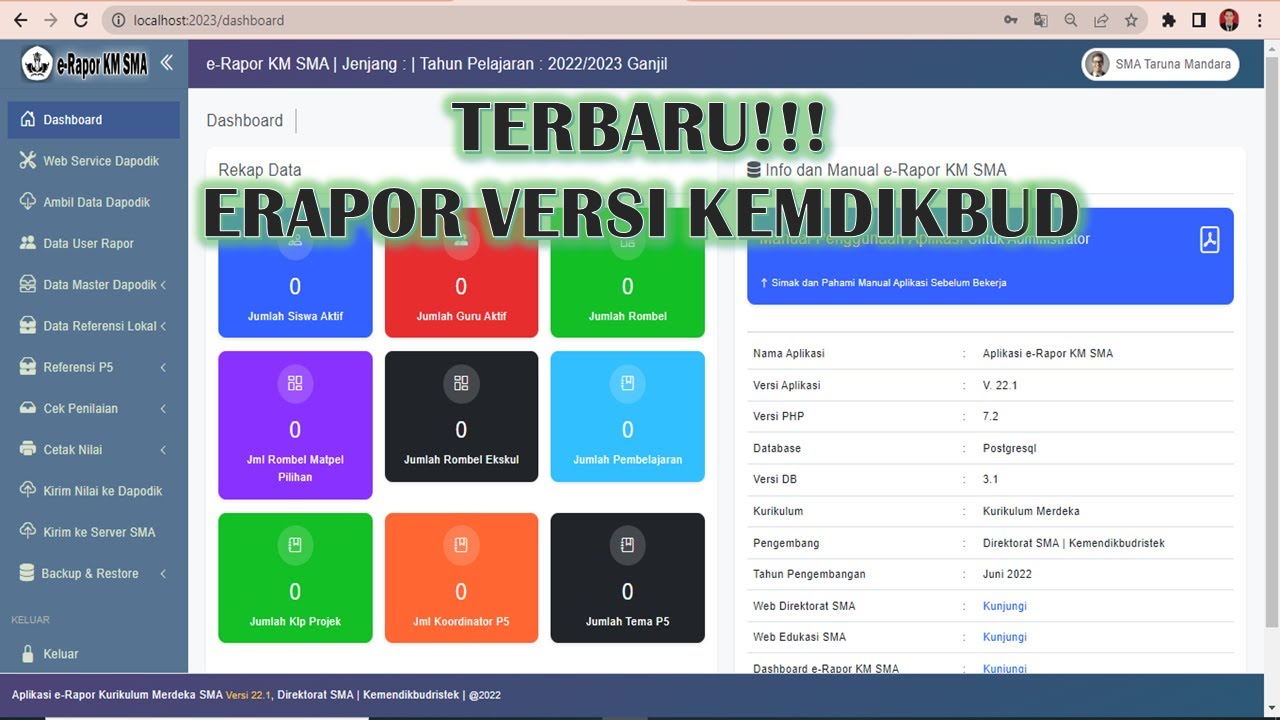1280x720 pixels.
Task: Click the icon on Jumlah Tema P5 card
Action: point(627,545)
